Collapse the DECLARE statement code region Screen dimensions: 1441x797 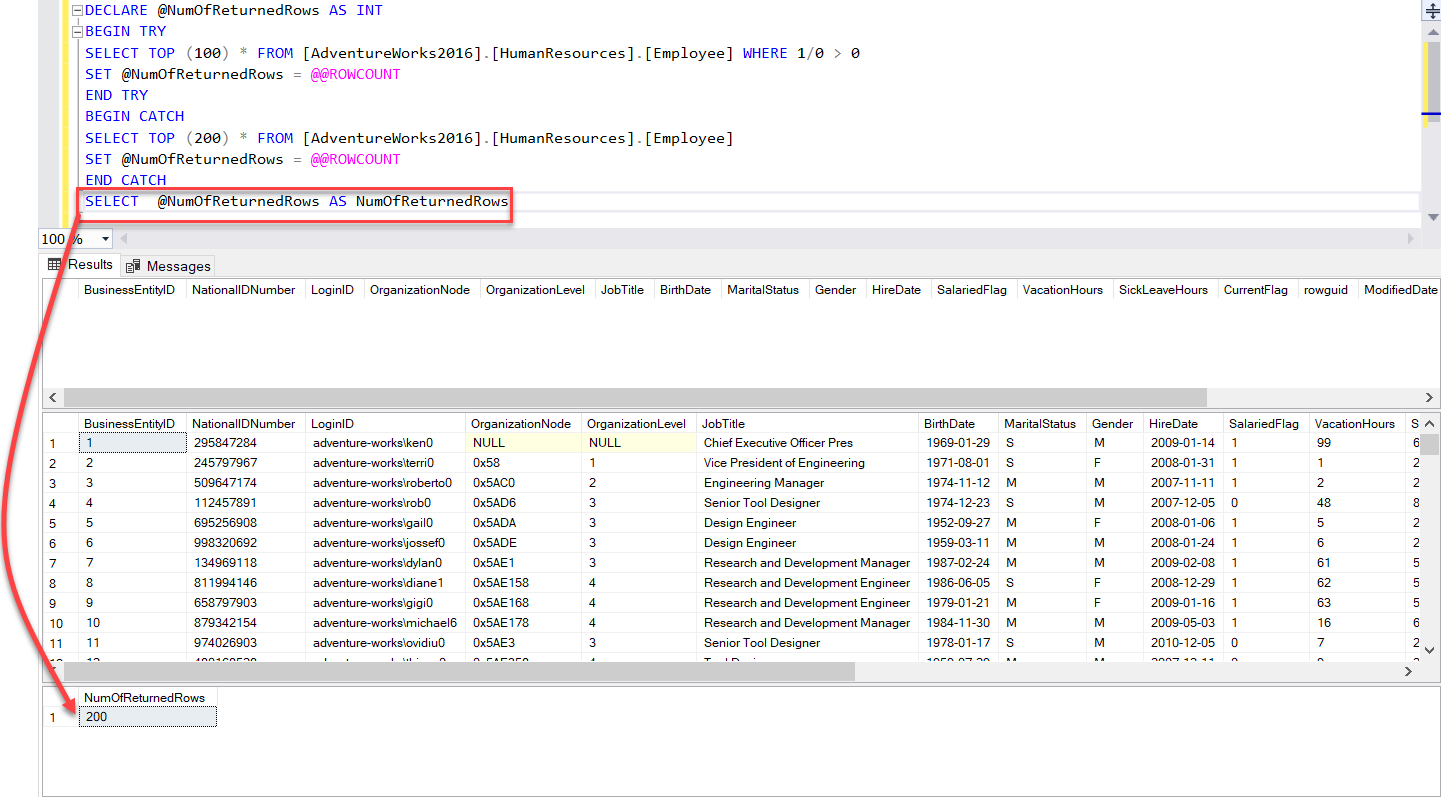(x=76, y=10)
